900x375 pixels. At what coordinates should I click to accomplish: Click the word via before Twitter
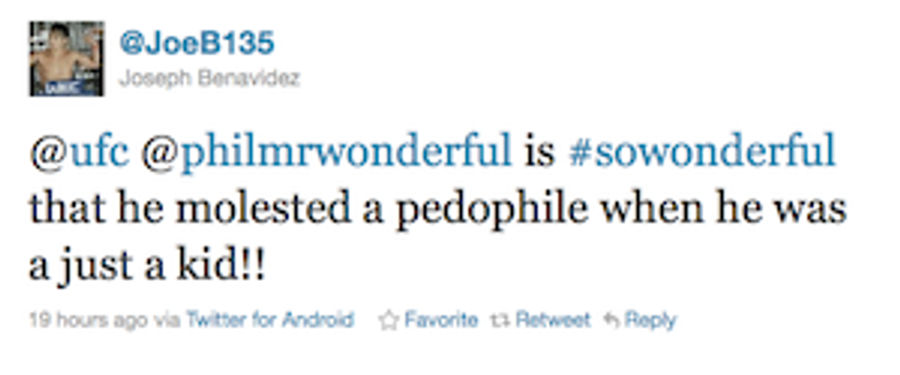click(x=166, y=320)
